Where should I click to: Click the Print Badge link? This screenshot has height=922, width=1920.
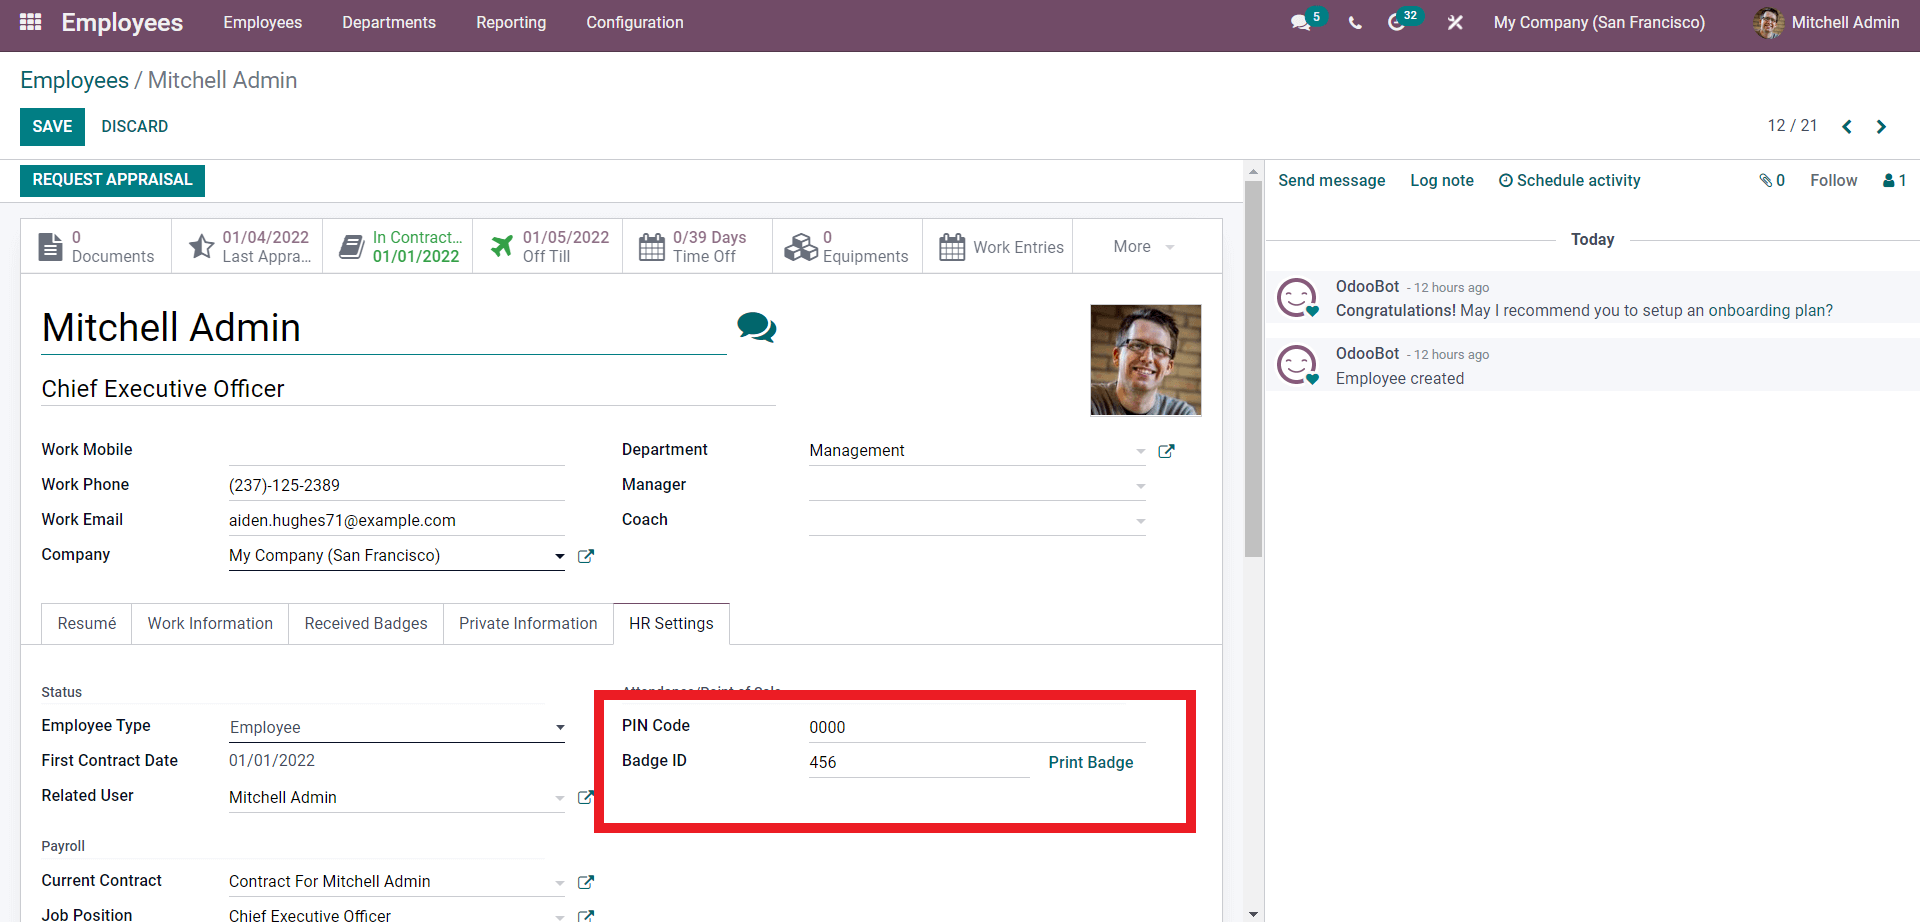tap(1091, 762)
